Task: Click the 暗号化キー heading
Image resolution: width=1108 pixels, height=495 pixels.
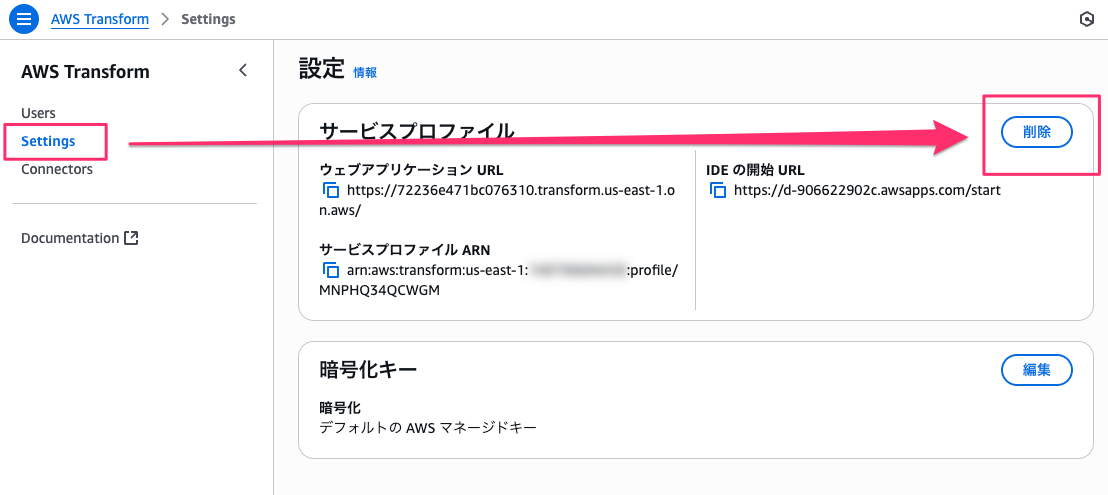Action: pos(368,369)
